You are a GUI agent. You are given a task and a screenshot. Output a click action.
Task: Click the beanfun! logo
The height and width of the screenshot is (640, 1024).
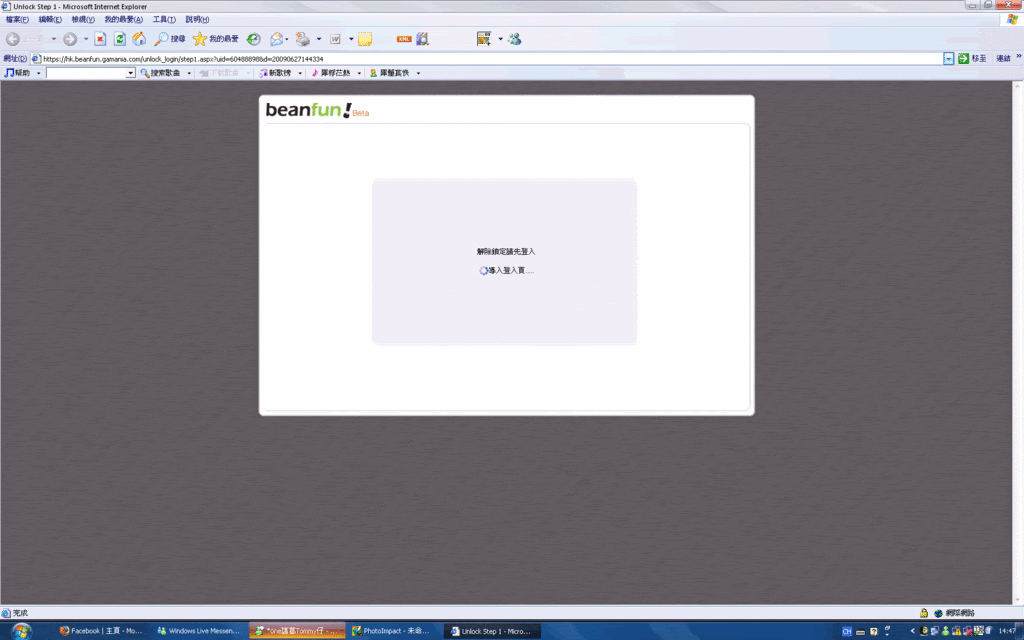click(x=317, y=110)
